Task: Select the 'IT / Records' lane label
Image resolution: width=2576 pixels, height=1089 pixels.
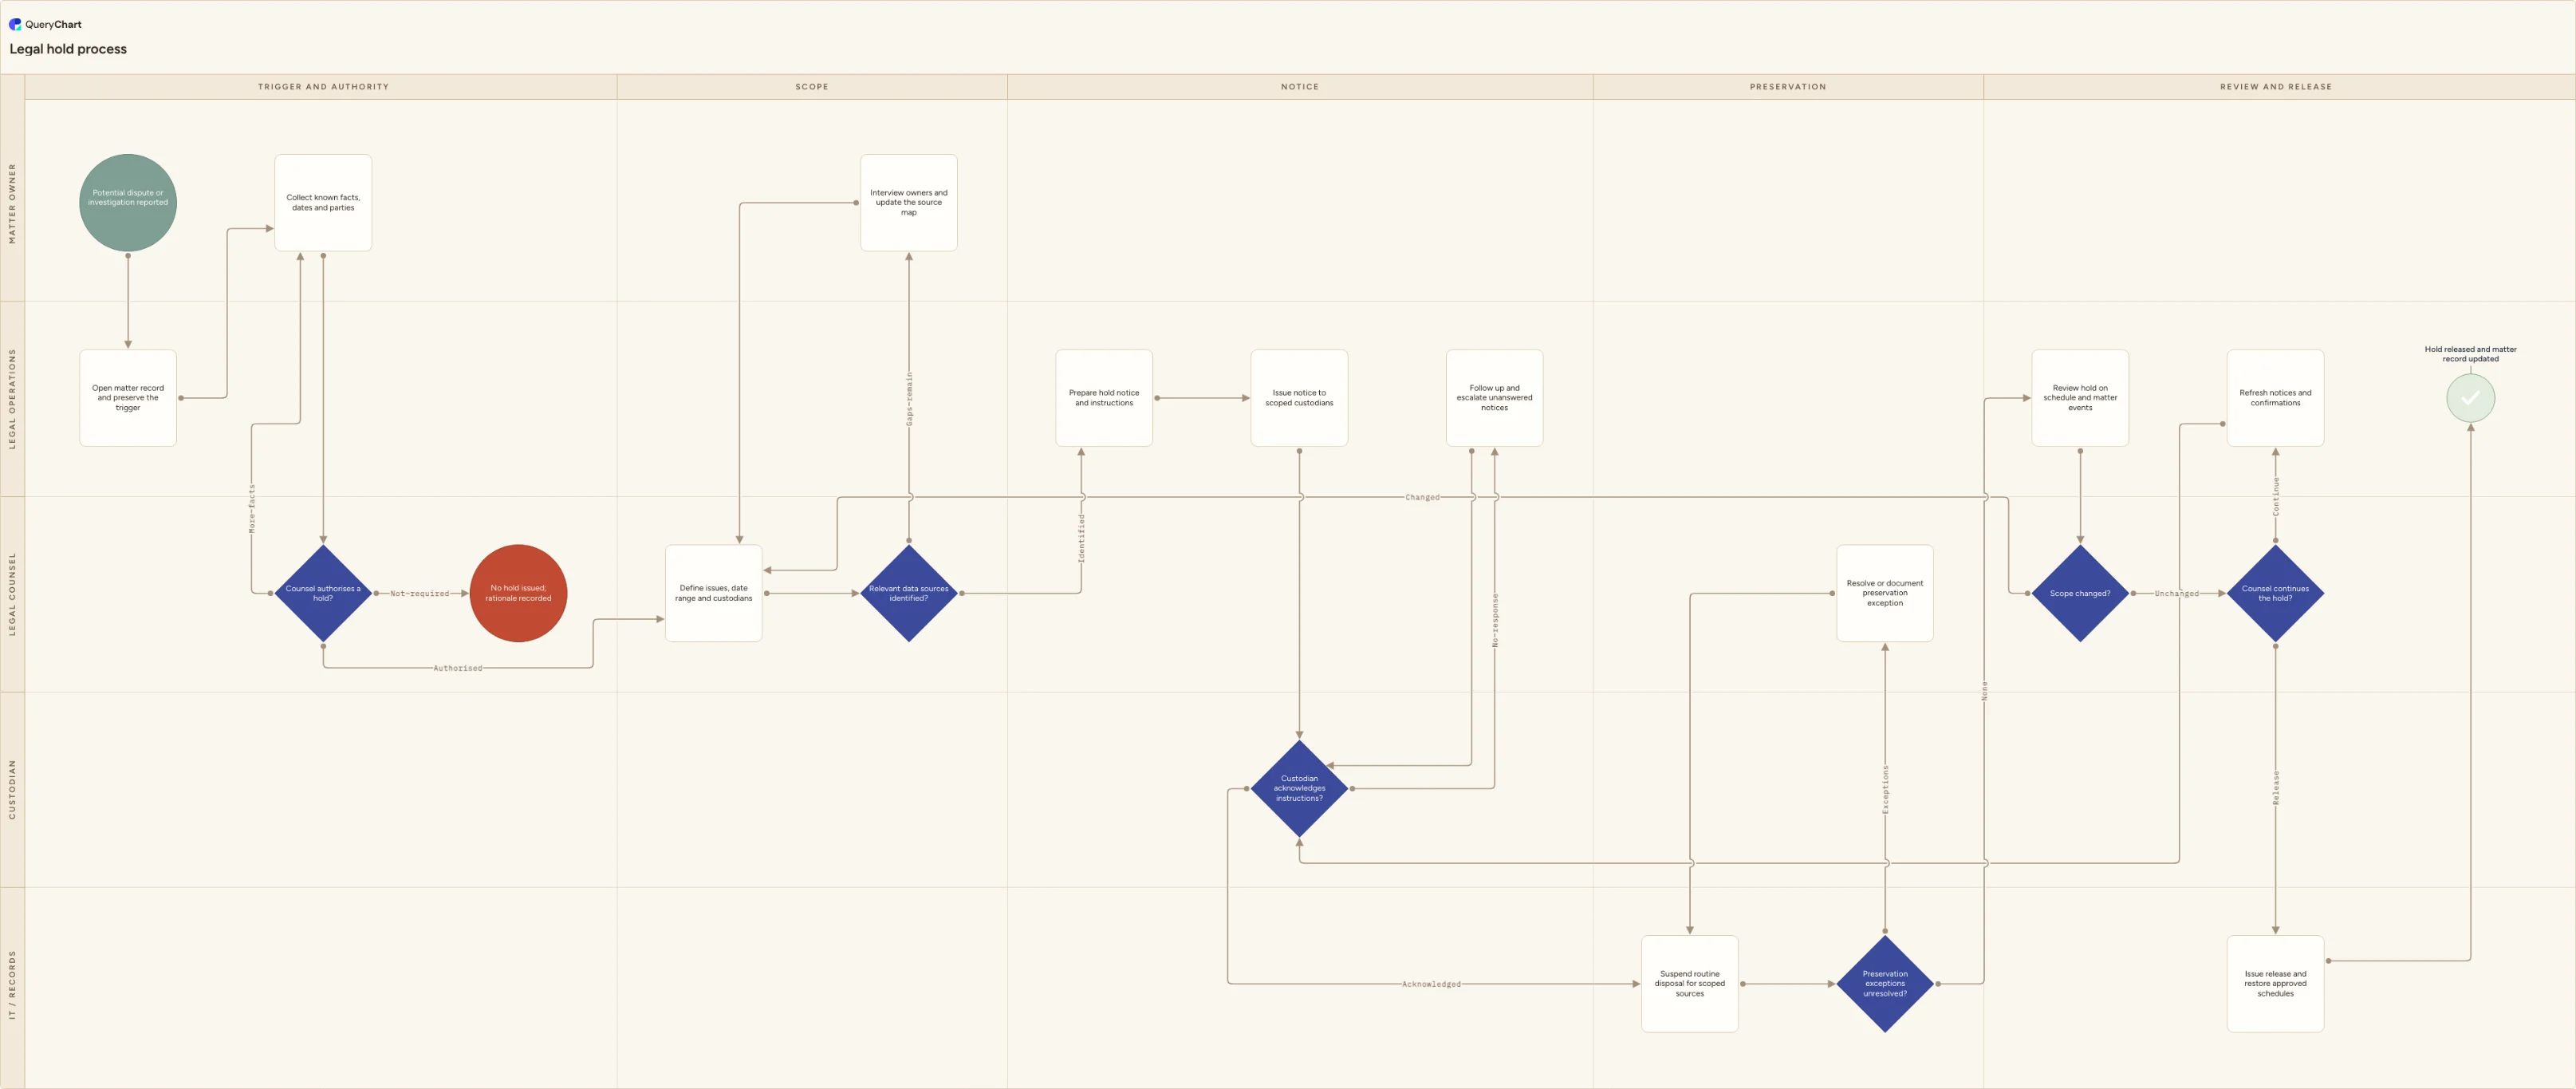Action: pyautogui.click(x=12, y=985)
